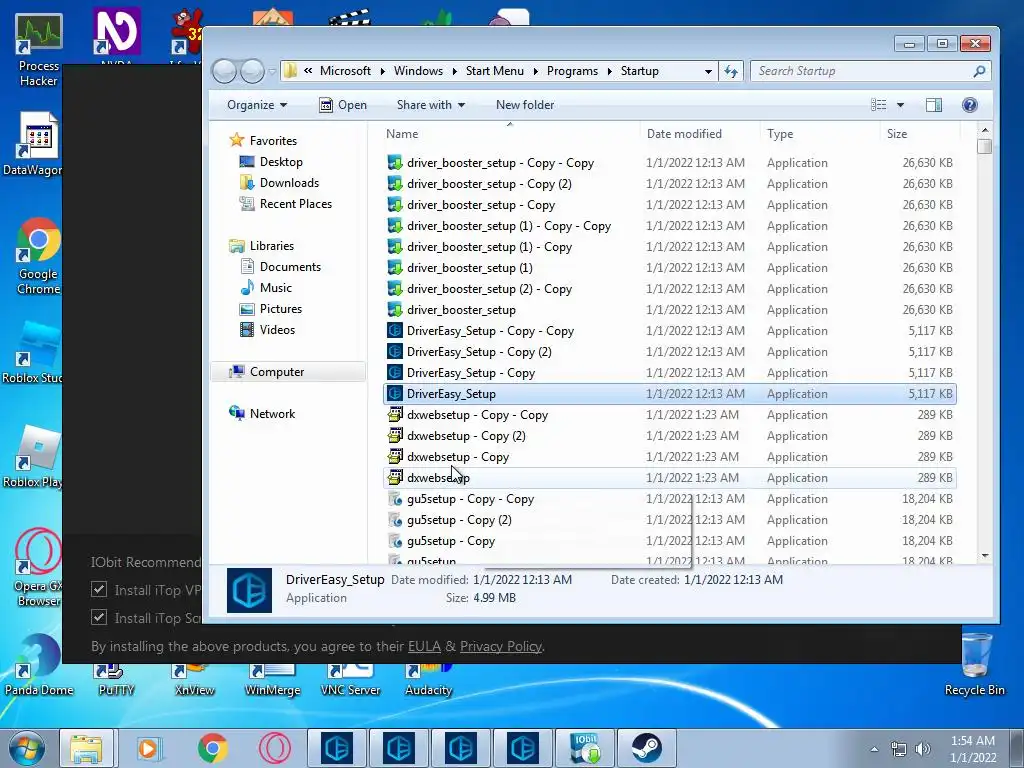The height and width of the screenshot is (768, 1024).
Task: Open Opera GX Browser desktop shortcut
Action: (39, 567)
